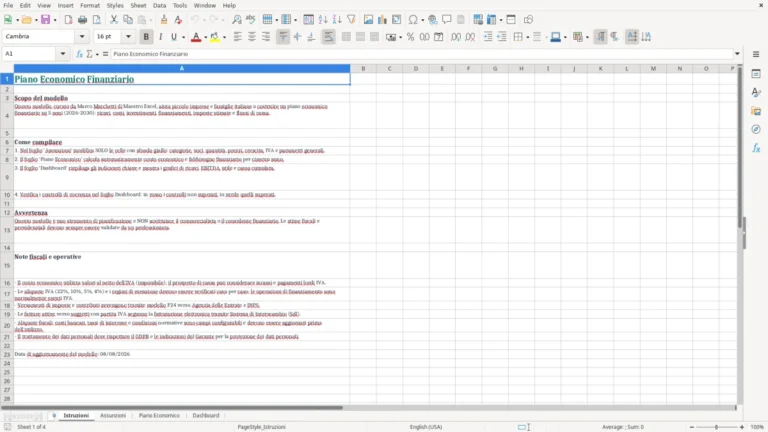Open the File menu
The width and height of the screenshot is (768, 432).
click(x=8, y=5)
